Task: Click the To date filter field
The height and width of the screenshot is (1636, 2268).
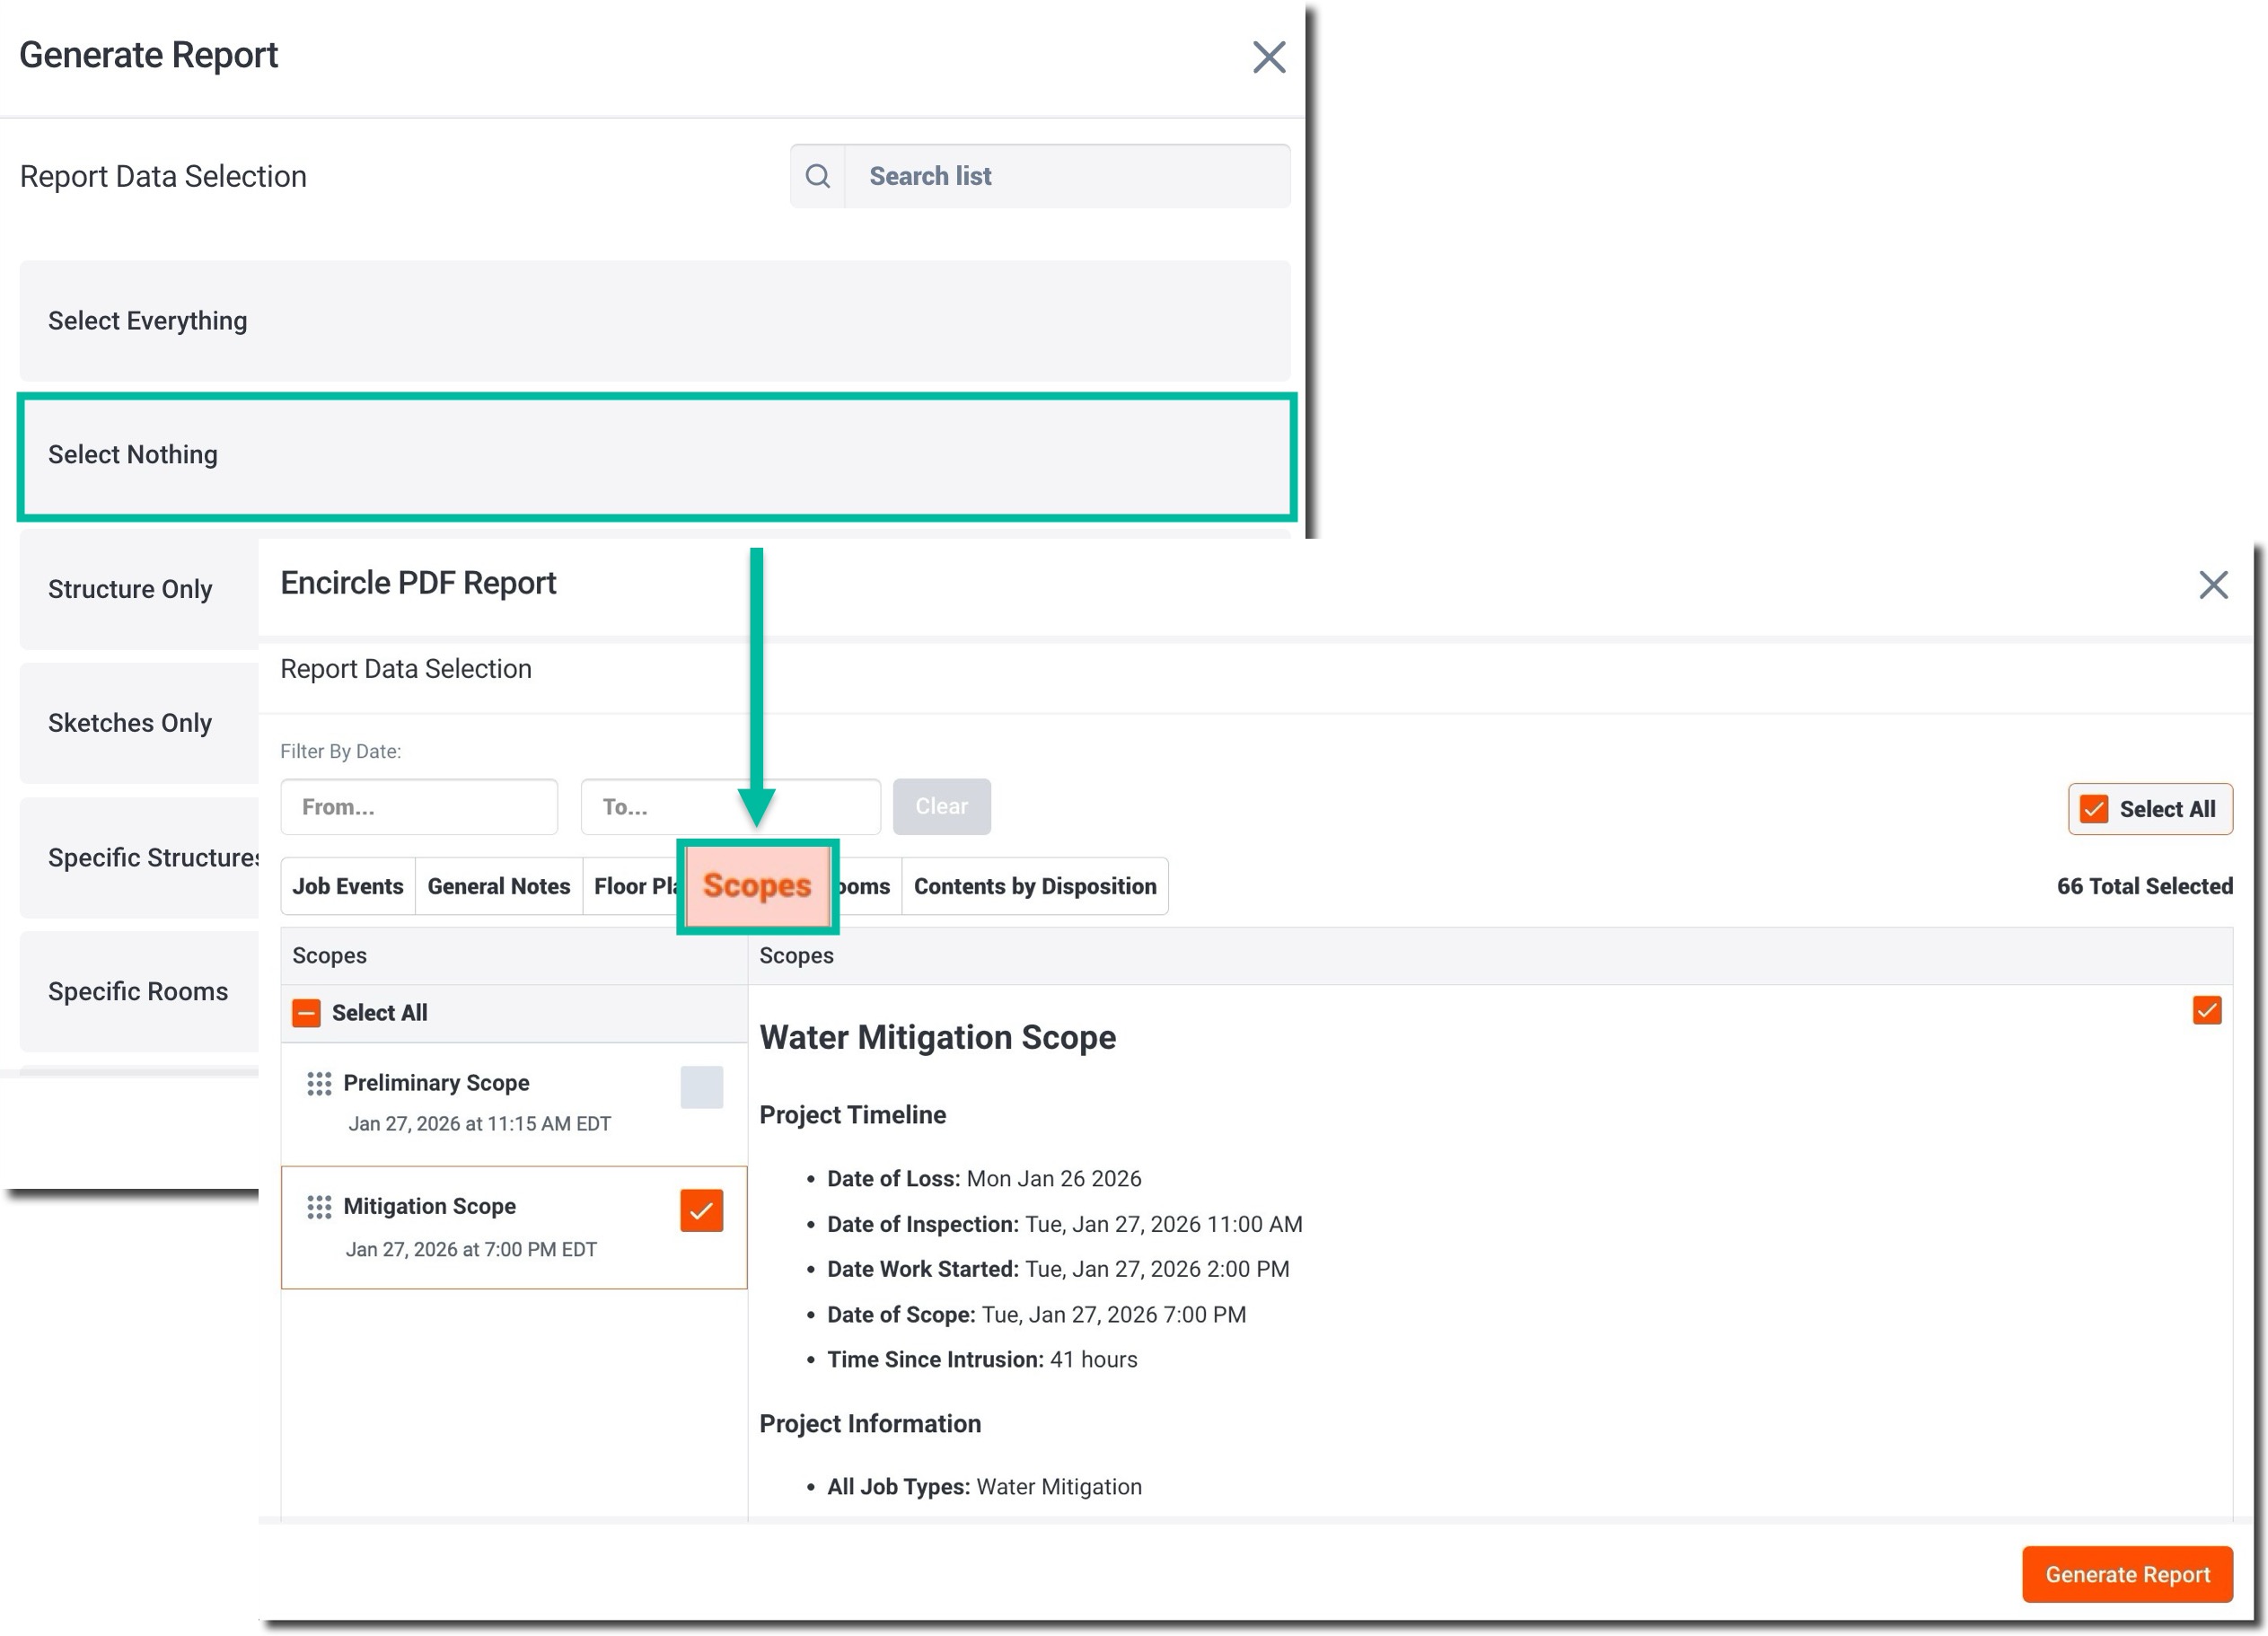Action: [x=700, y=807]
